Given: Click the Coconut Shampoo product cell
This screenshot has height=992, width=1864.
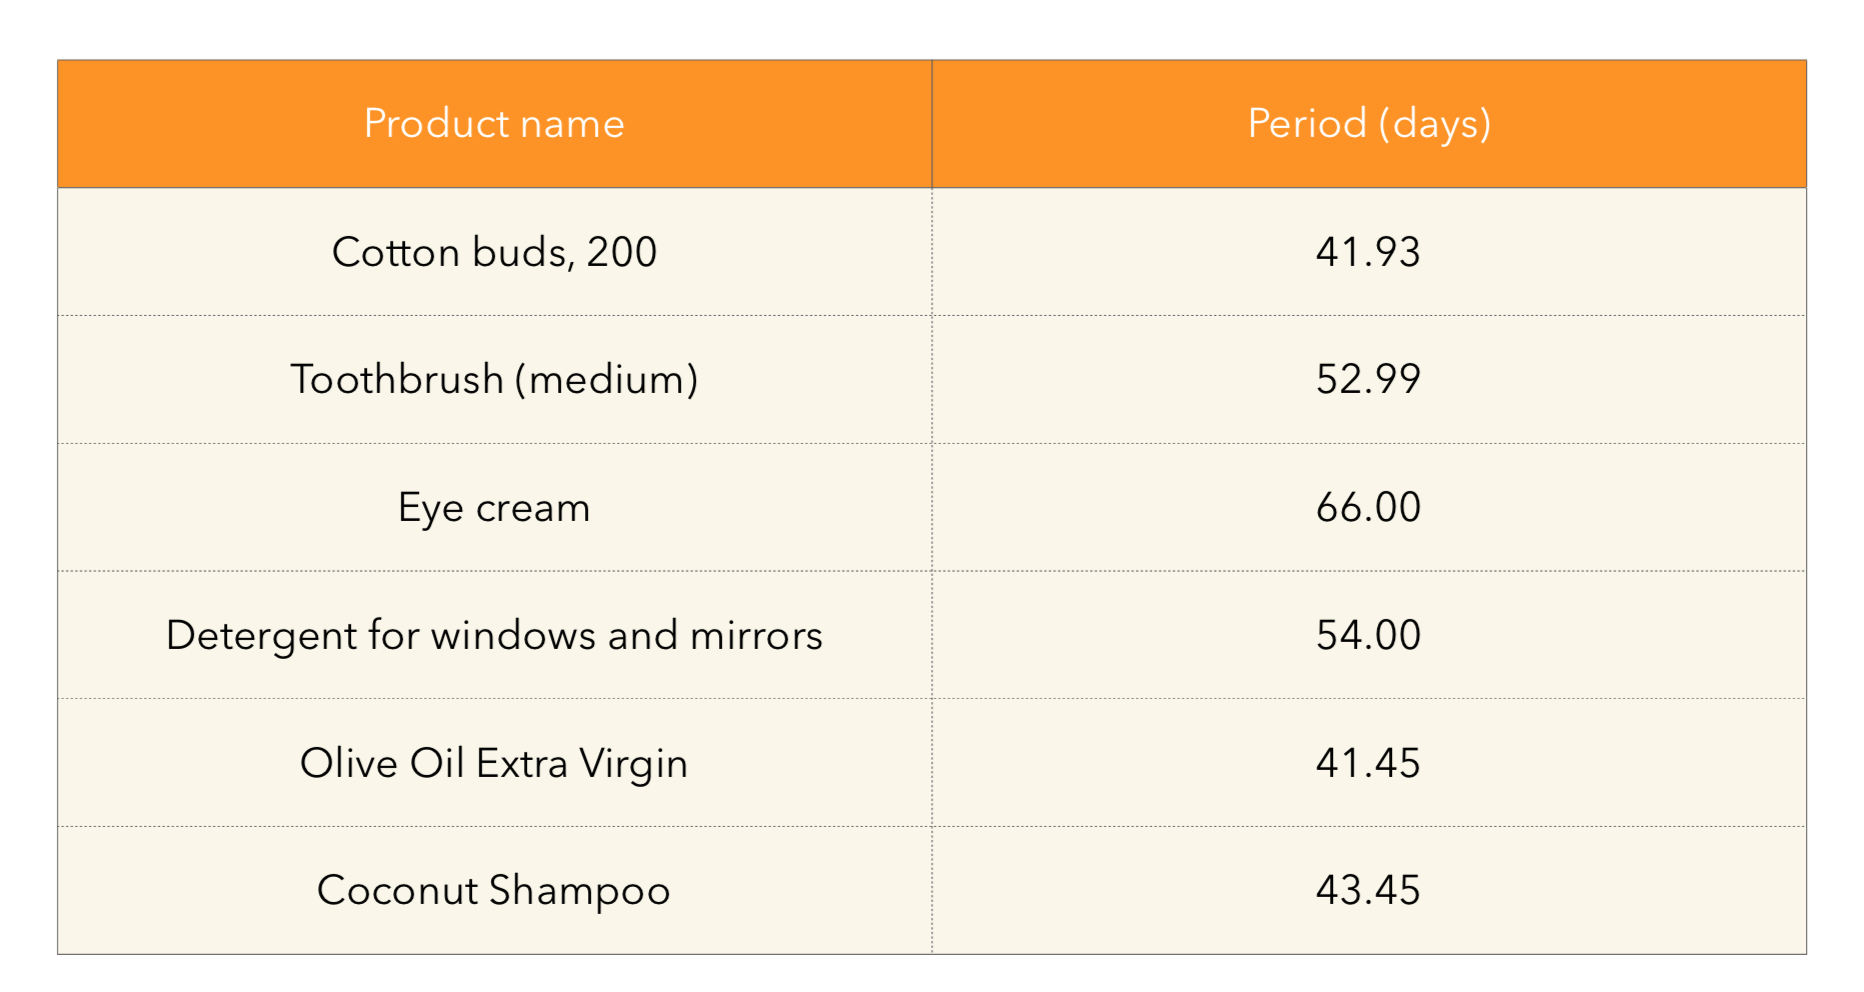Looking at the screenshot, I should click(494, 891).
